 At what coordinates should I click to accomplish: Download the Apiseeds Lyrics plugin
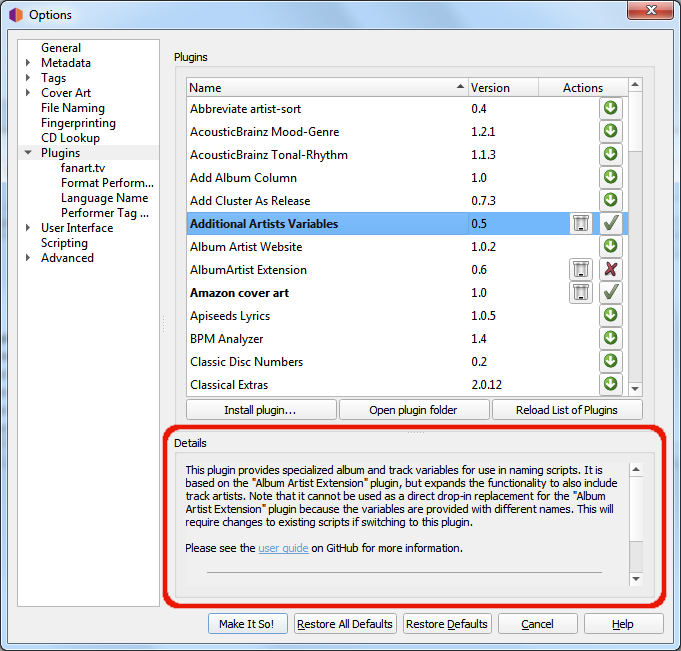pos(610,315)
